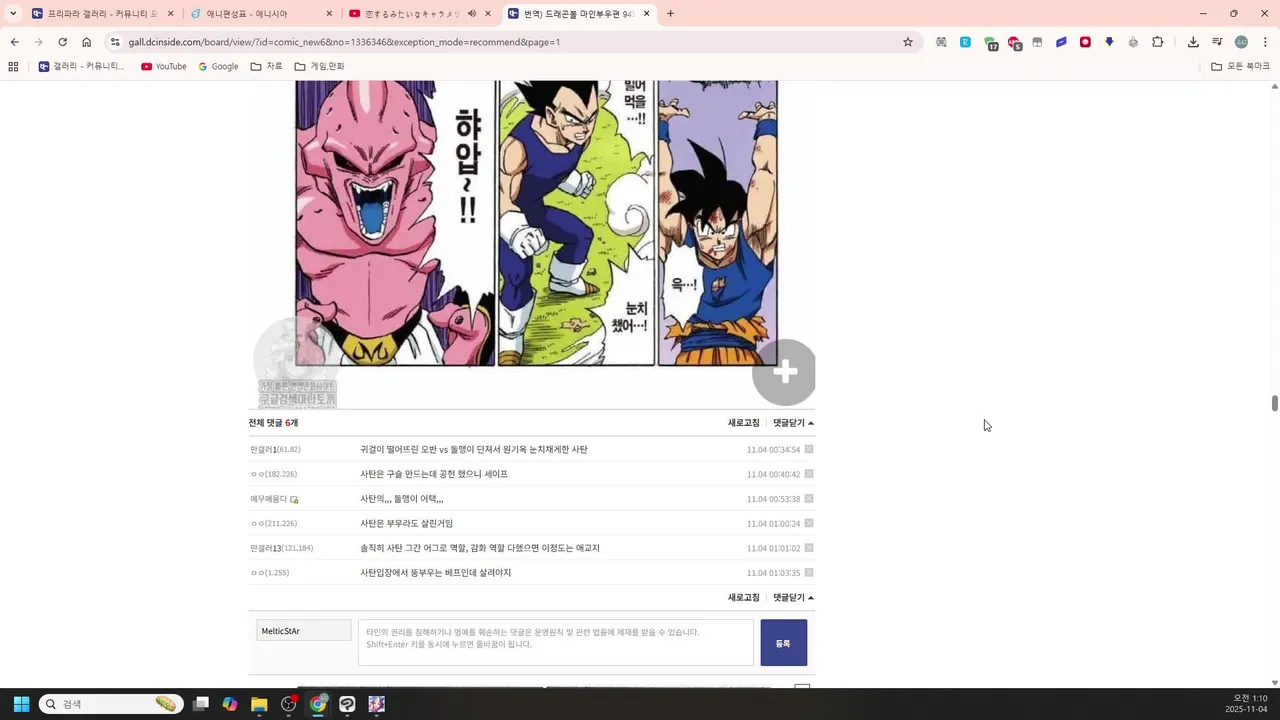Viewport: 1280px width, 720px height.
Task: Delete comment dated 11.04 00:34:54
Action: [809, 449]
